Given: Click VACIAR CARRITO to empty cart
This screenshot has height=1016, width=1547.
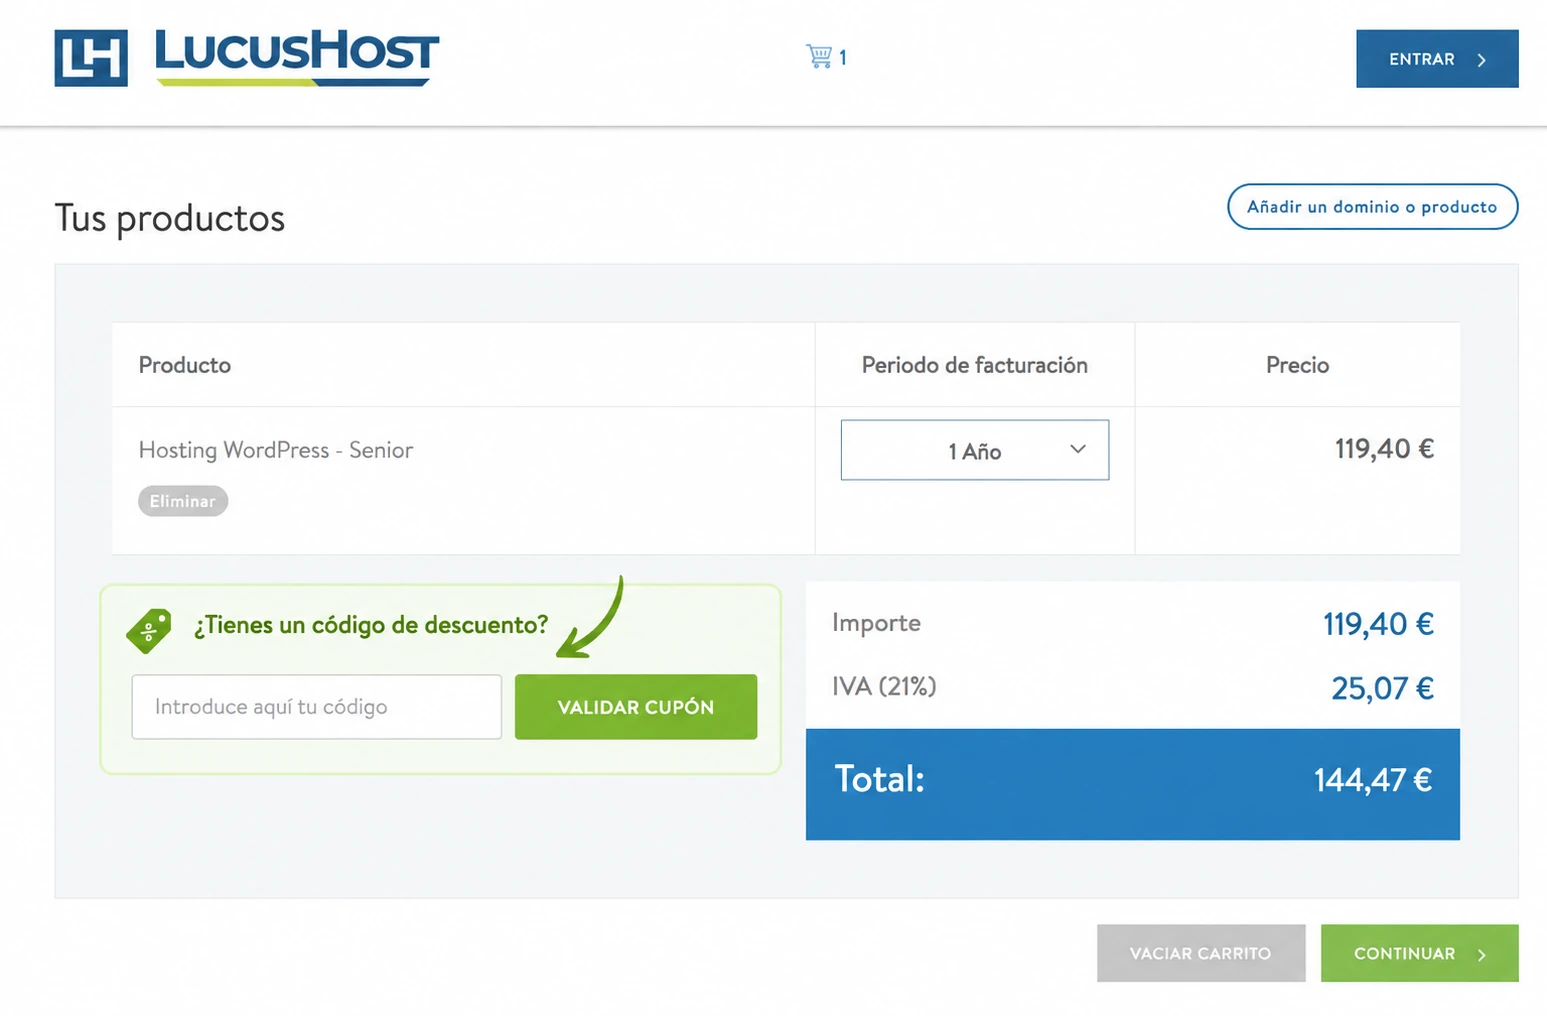Looking at the screenshot, I should [x=1201, y=953].
